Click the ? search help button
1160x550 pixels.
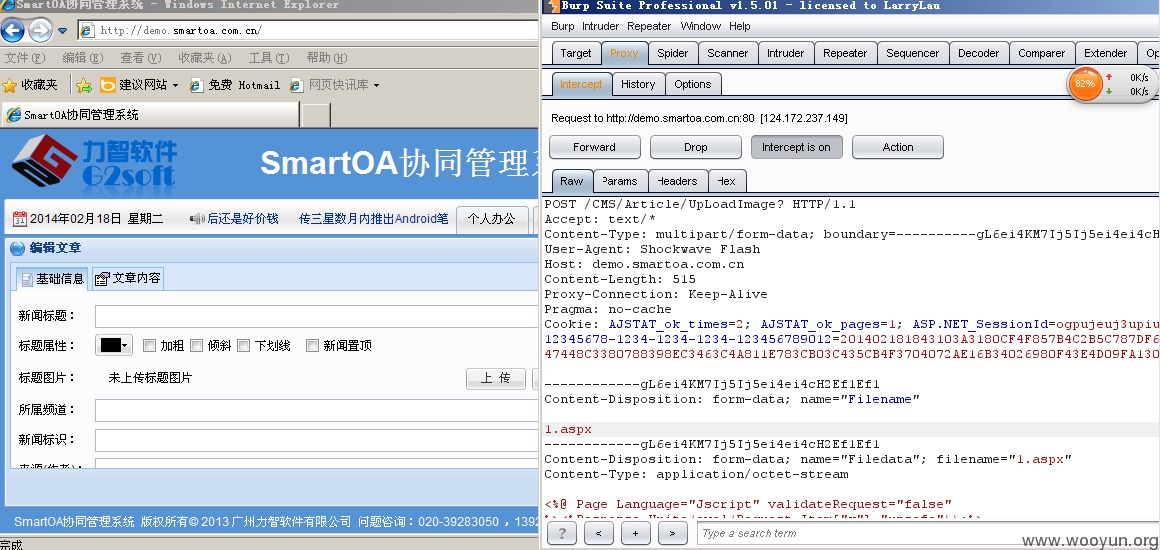pos(562,533)
